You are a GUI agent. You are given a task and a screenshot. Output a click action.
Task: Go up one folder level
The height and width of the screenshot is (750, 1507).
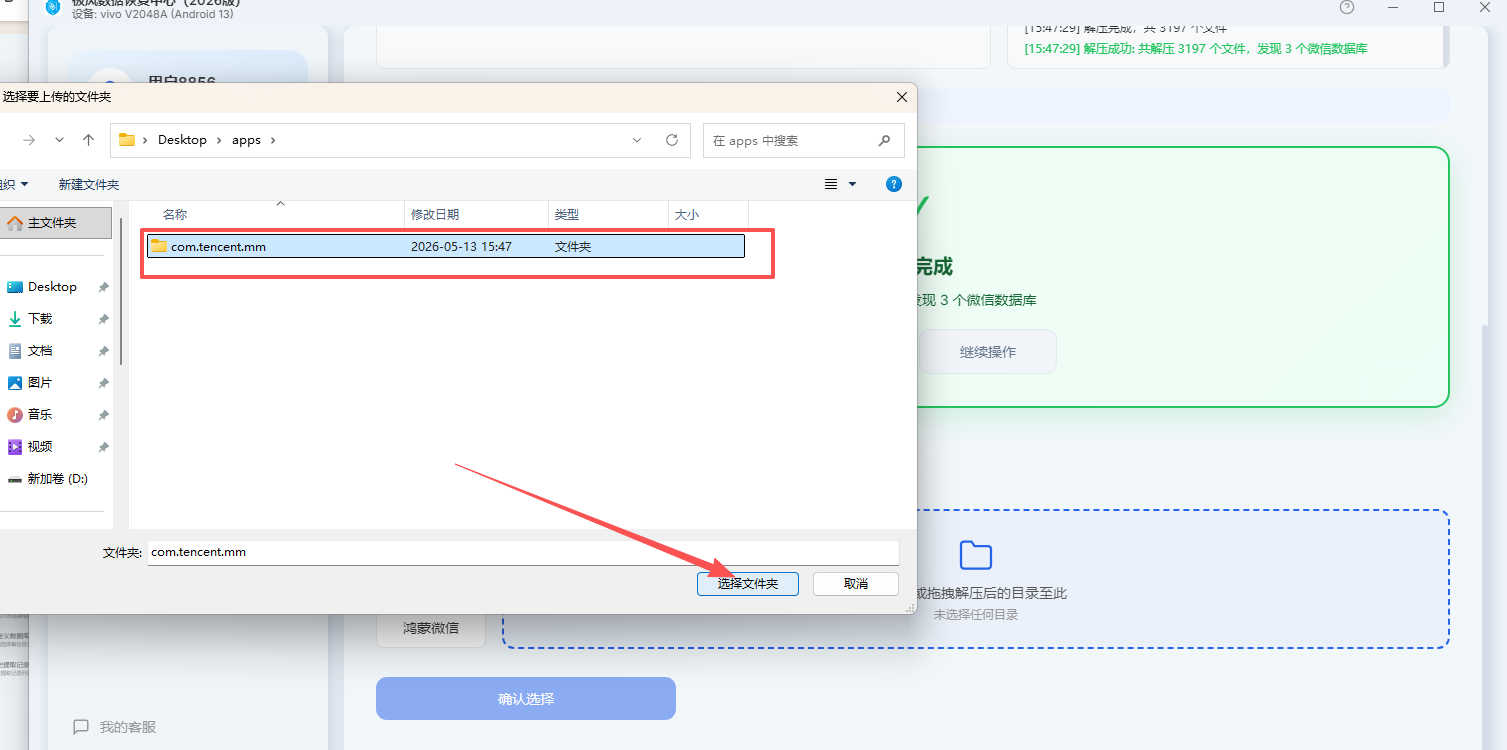click(x=88, y=140)
